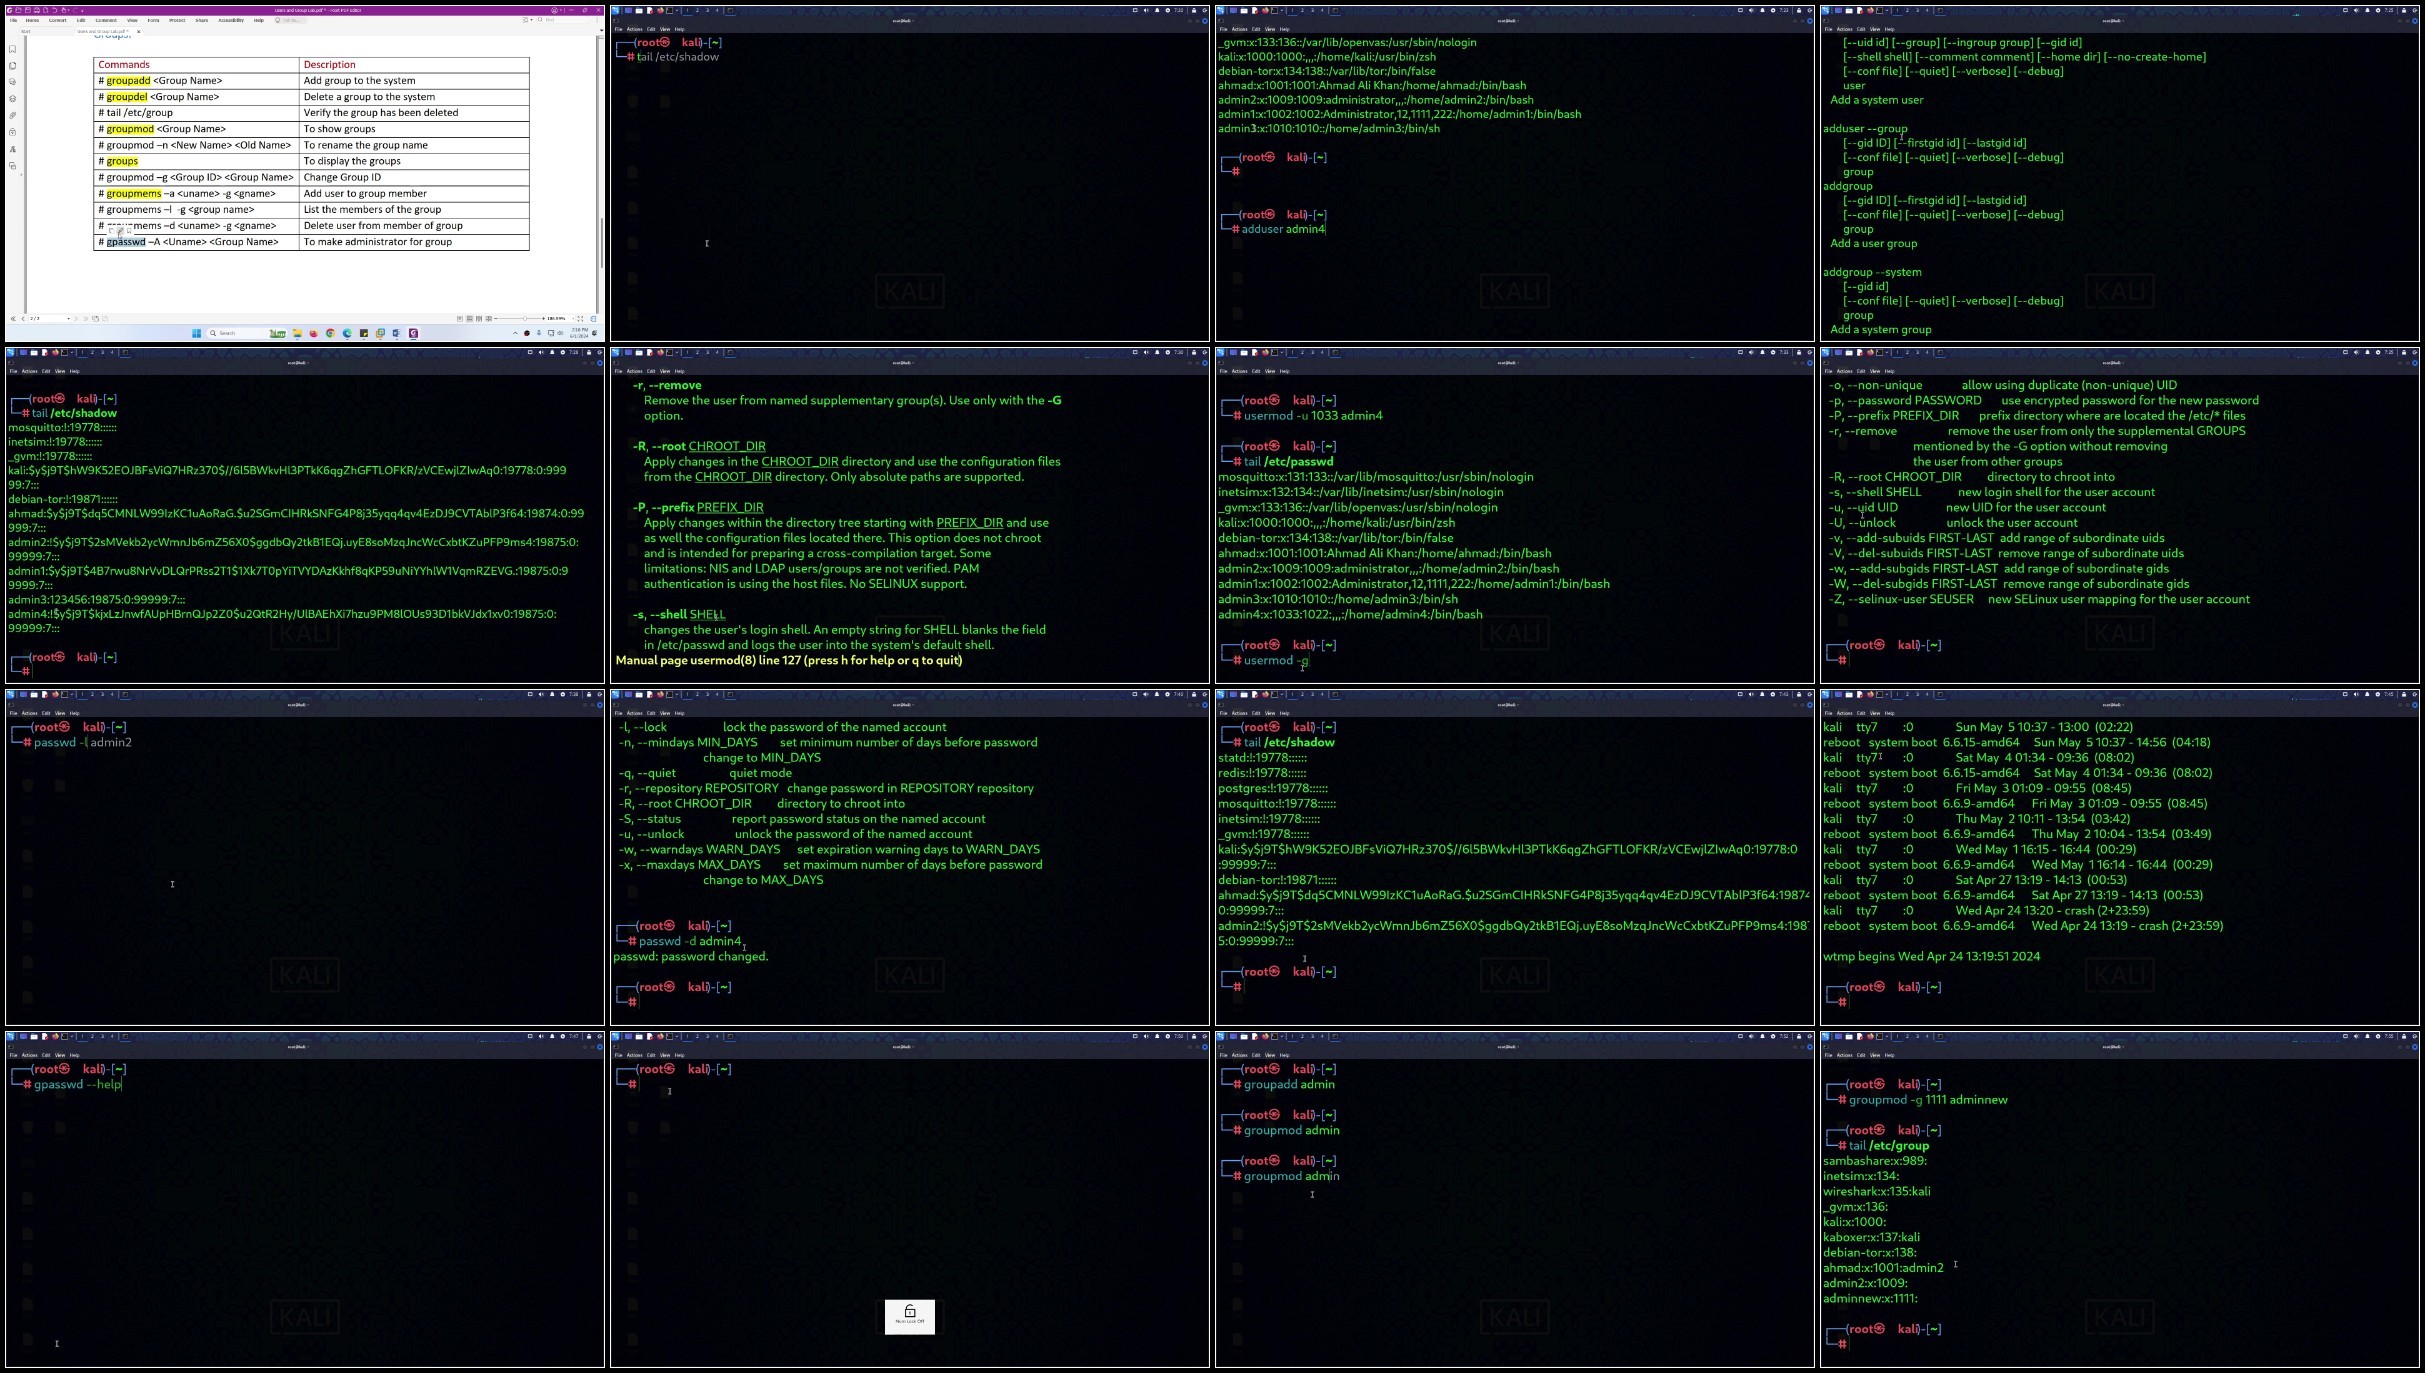This screenshot has height=1373, width=2425.
Task: Click the 'groupmod -g 1111 adminnew' command line
Action: pos(1927,1099)
